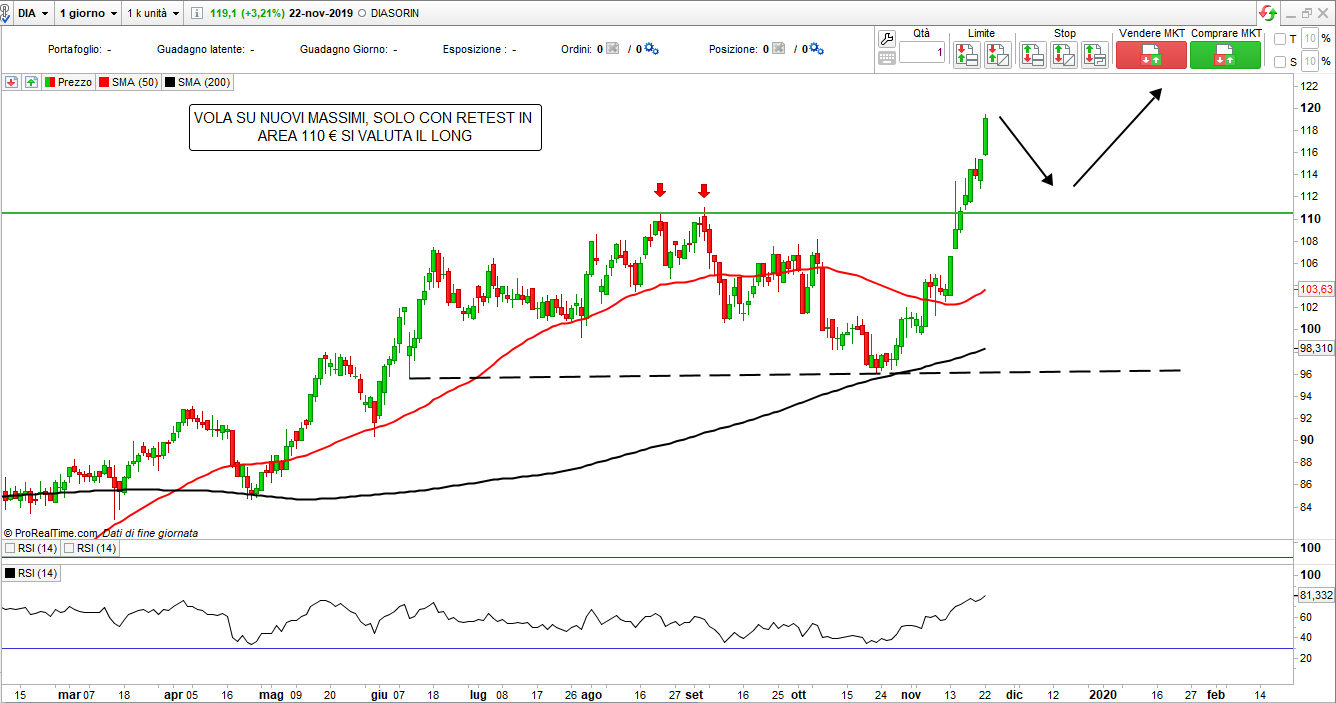Click the red down-arrow icon beside Prezzo

12,82
